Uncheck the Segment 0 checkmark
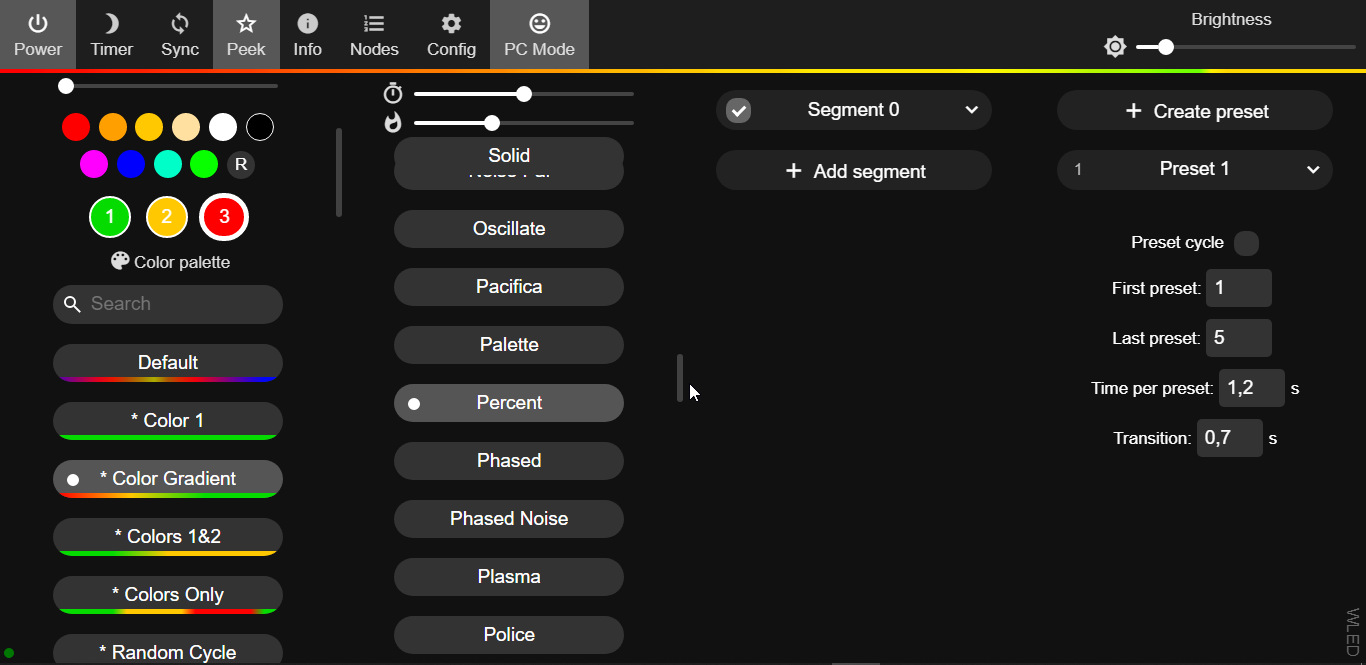Image resolution: width=1366 pixels, height=665 pixels. [738, 110]
